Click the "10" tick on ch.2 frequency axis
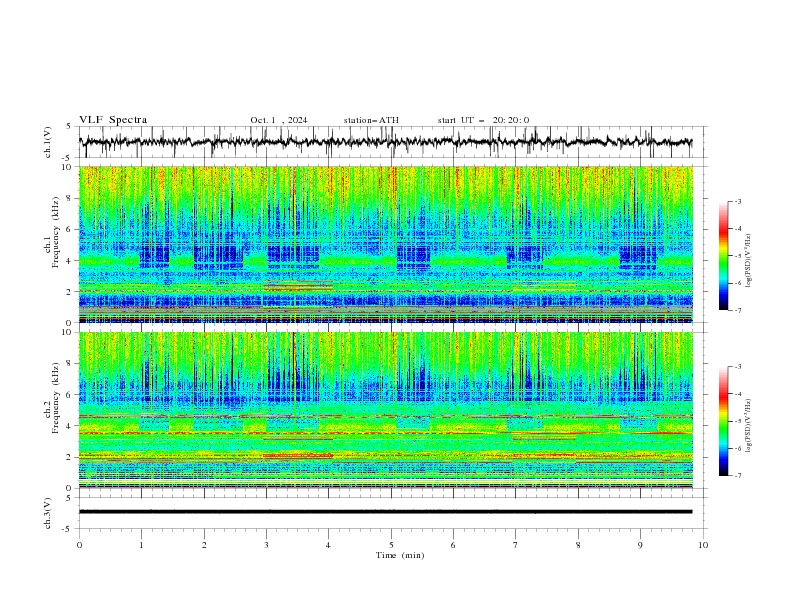Image resolution: width=792 pixels, height=612 pixels. point(67,332)
